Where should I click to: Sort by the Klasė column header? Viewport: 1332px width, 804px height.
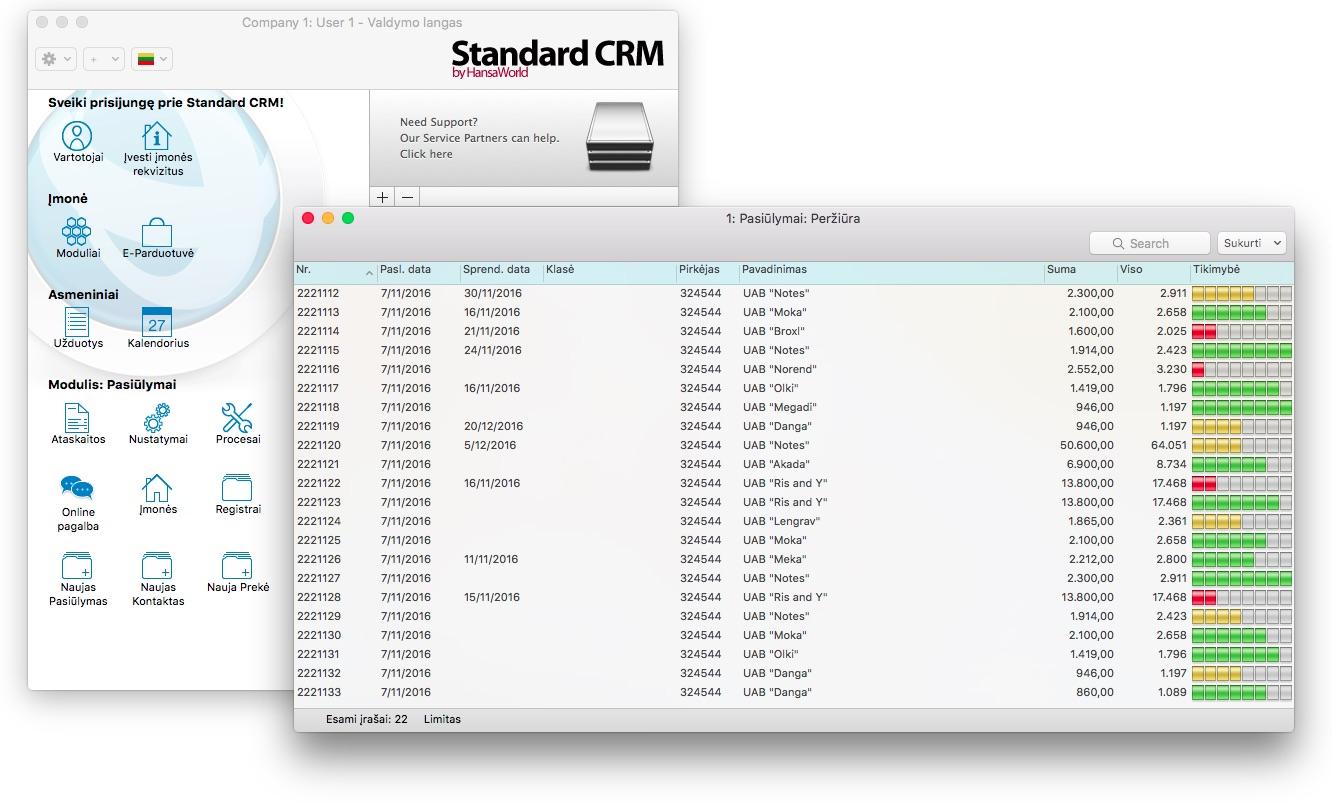[609, 270]
